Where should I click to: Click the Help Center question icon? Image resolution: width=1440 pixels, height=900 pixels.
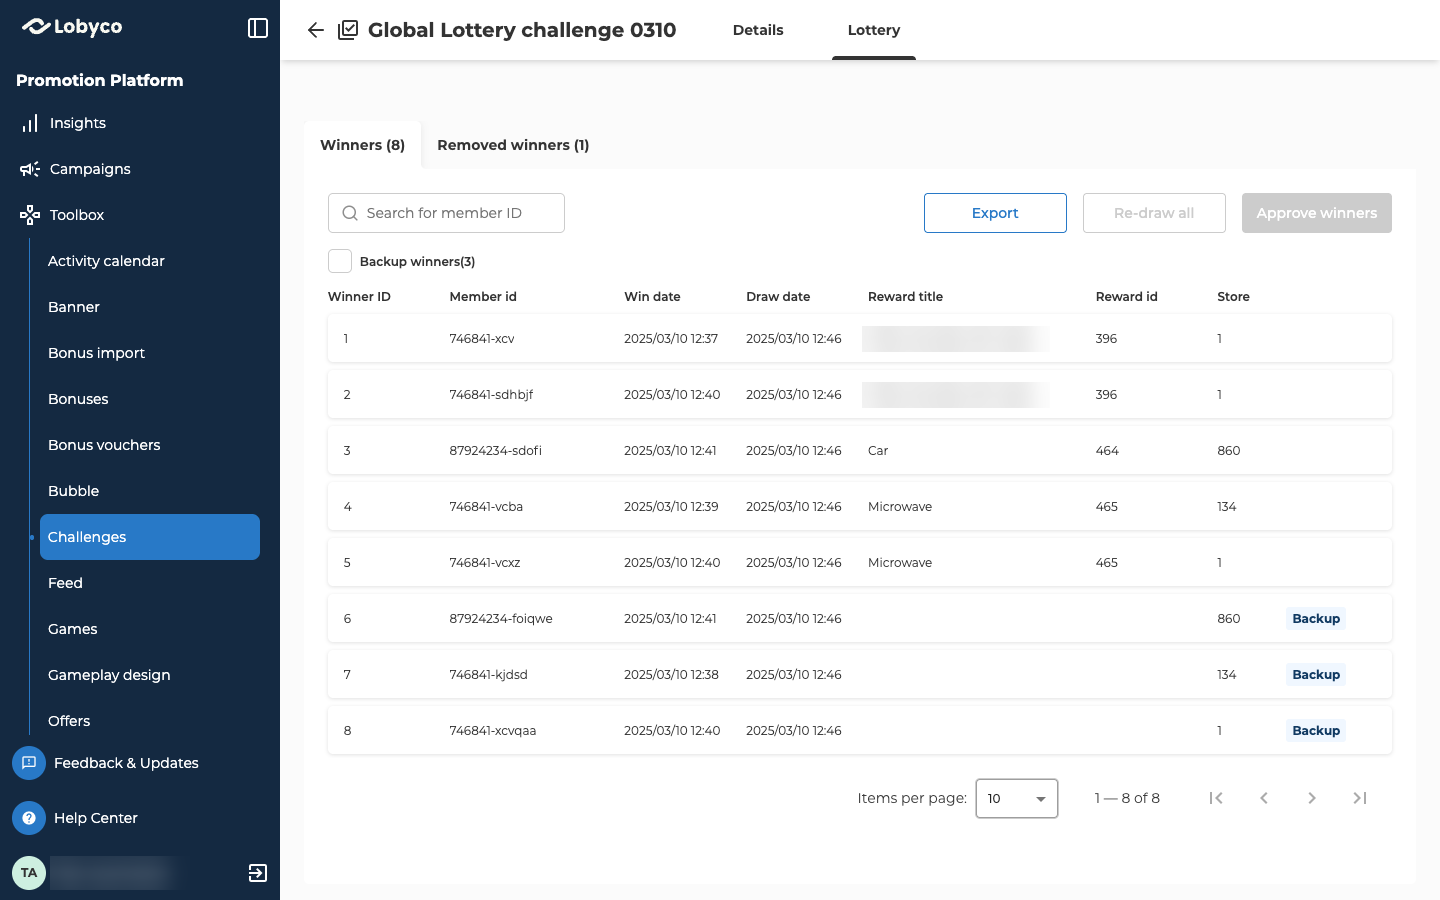click(29, 818)
